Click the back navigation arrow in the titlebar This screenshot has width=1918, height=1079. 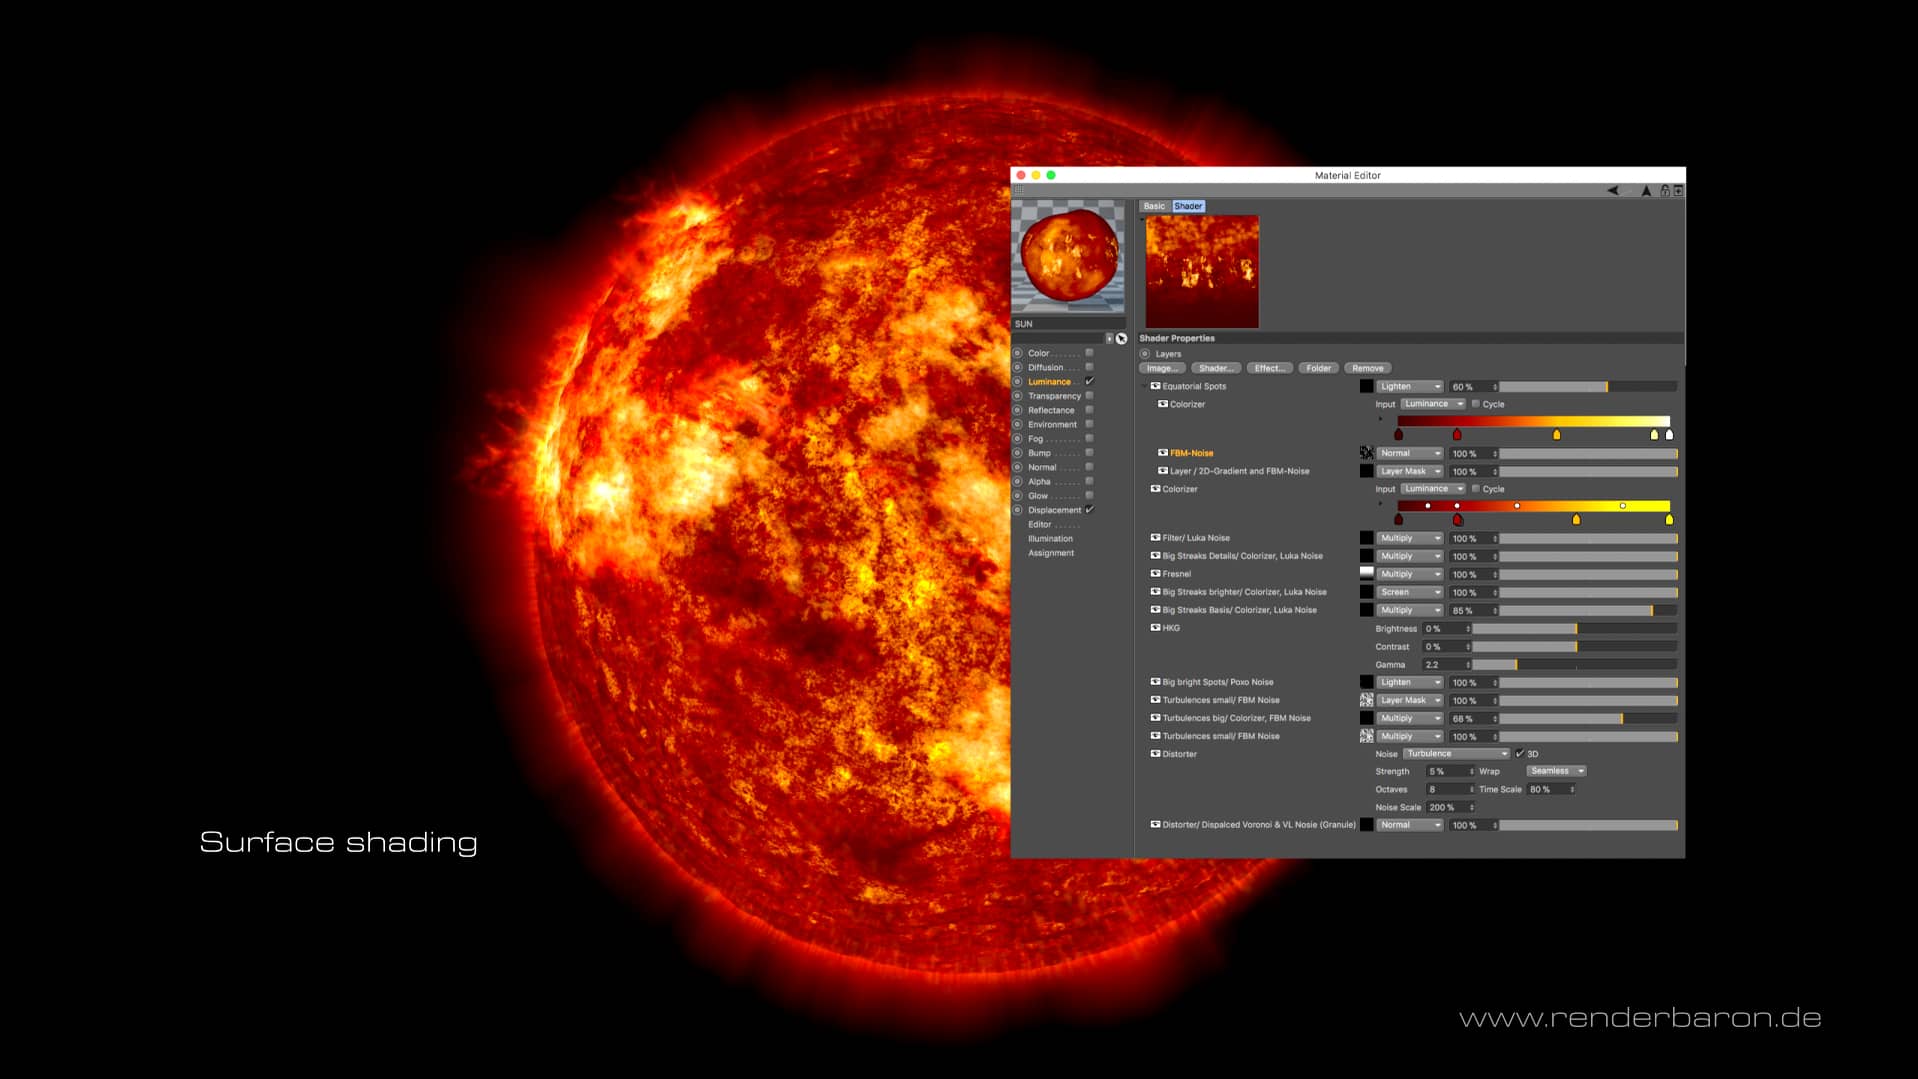(1613, 191)
